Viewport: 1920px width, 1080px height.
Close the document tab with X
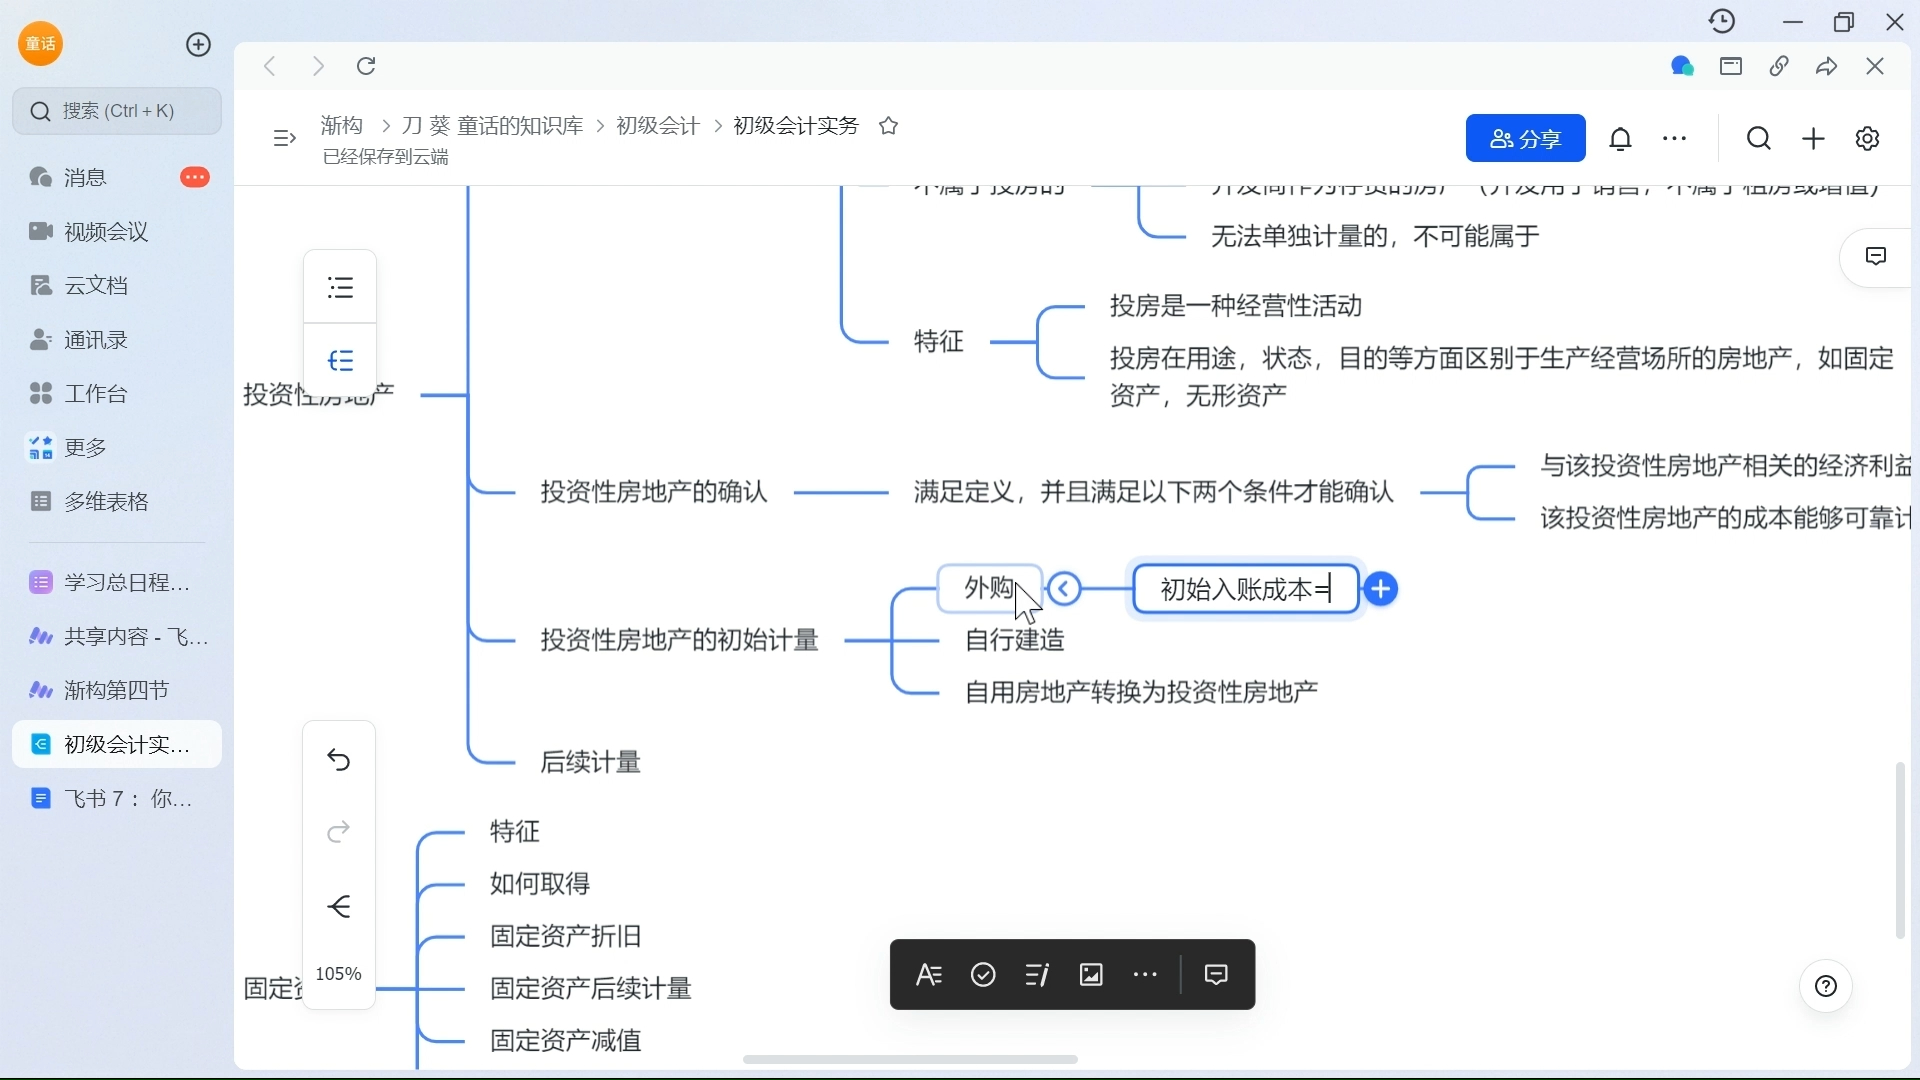(x=1876, y=66)
